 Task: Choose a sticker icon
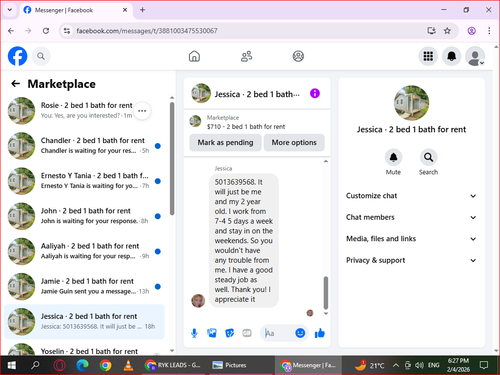click(229, 333)
